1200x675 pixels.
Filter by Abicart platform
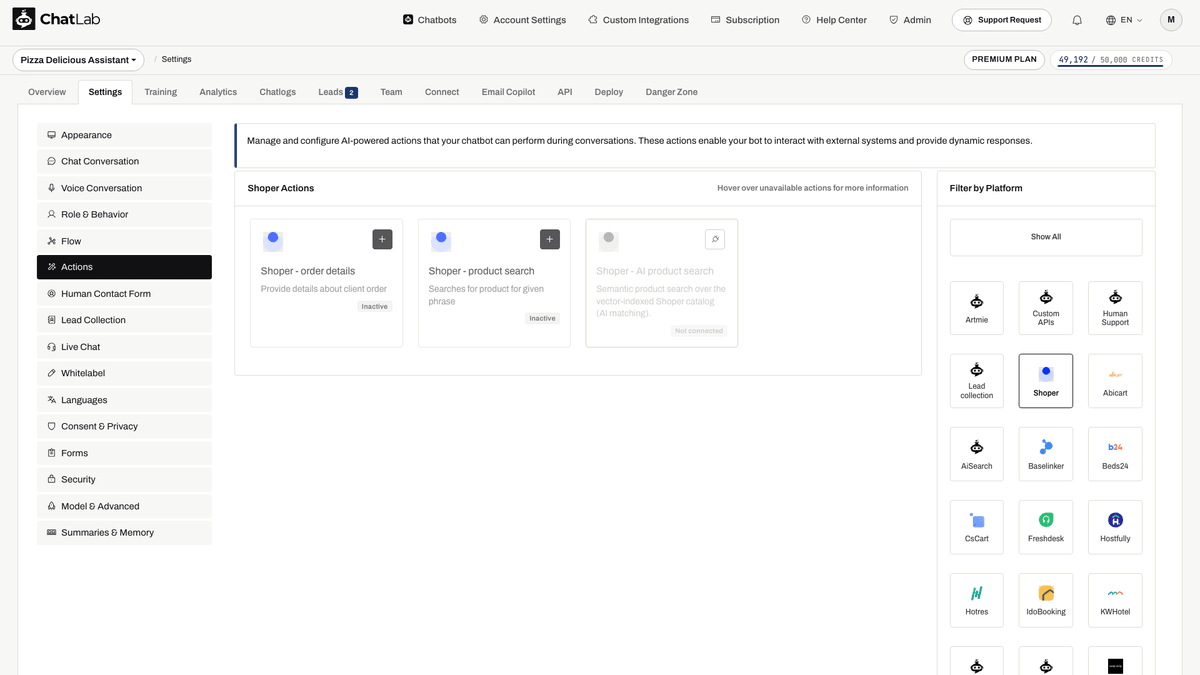pos(1115,381)
